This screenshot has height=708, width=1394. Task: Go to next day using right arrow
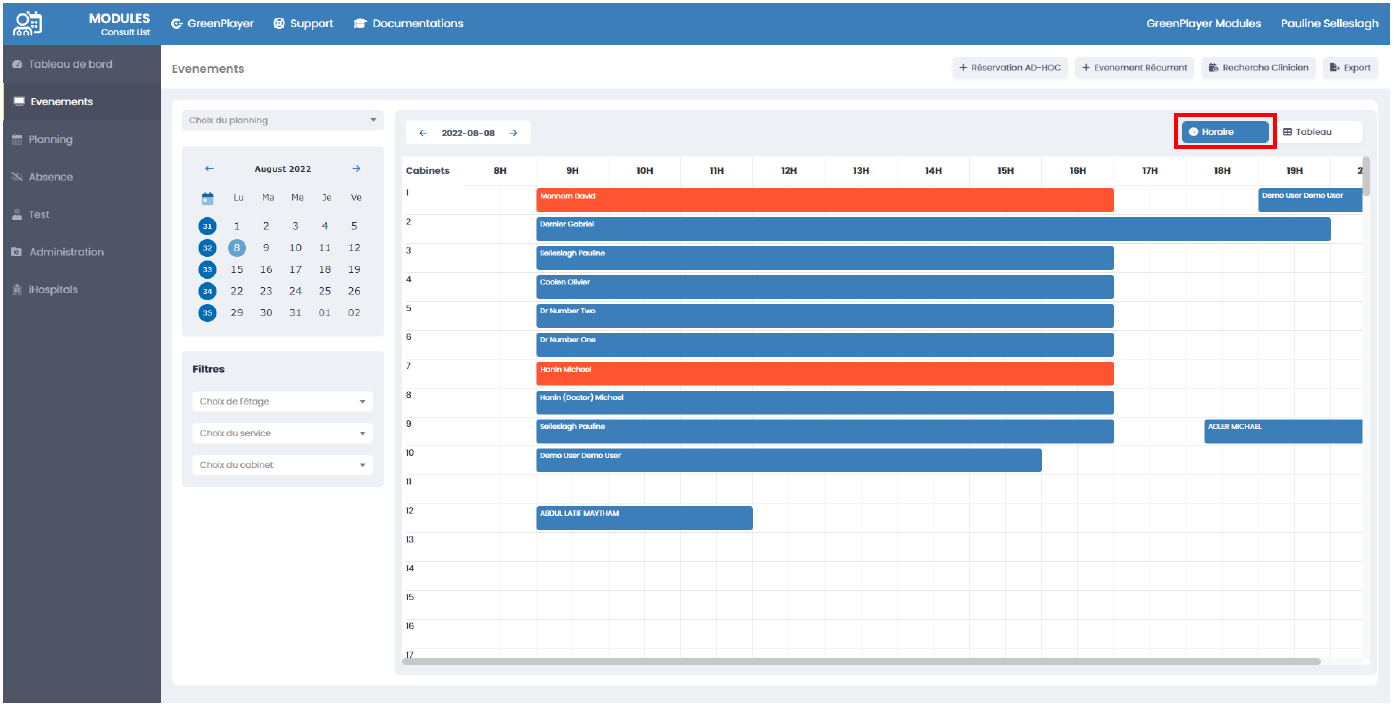pyautogui.click(x=513, y=133)
